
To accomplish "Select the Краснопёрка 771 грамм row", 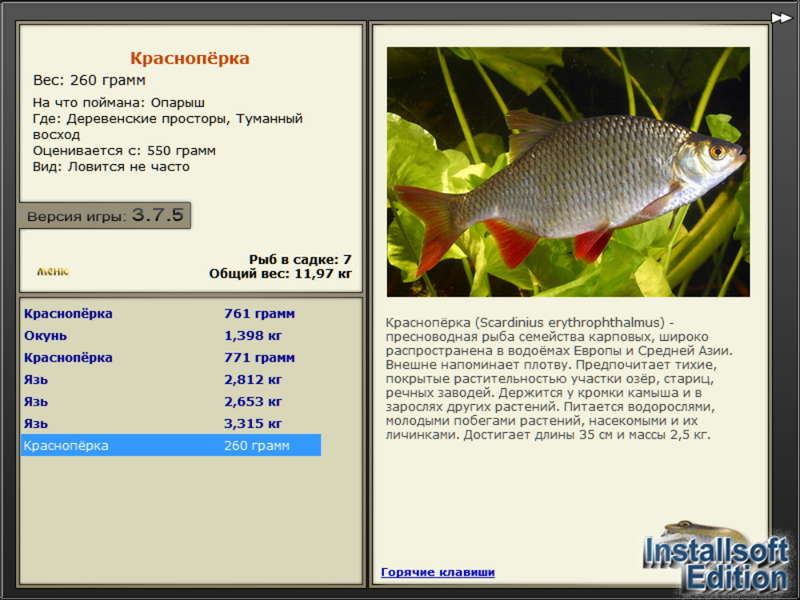I will point(171,357).
